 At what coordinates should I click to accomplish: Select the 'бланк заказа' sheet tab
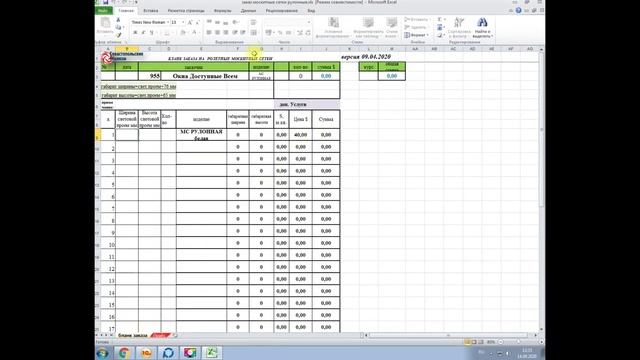(x=133, y=336)
